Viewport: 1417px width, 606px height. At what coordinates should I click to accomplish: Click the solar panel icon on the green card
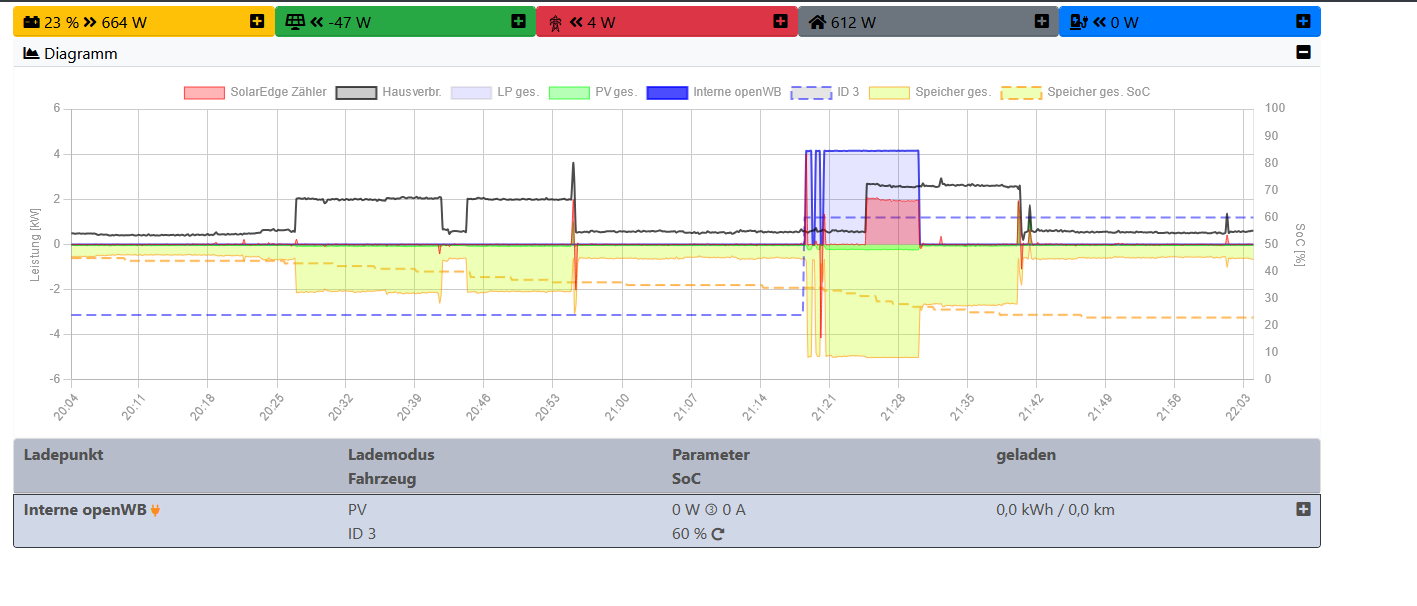pyautogui.click(x=296, y=20)
